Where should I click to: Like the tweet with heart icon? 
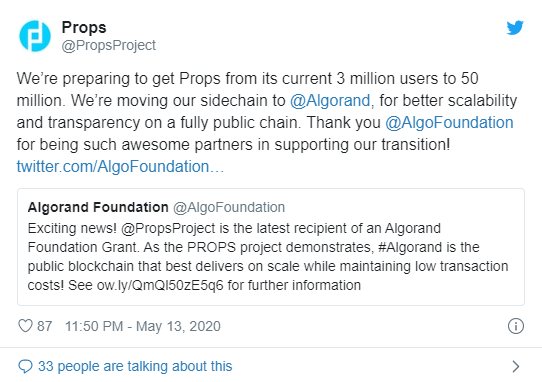click(25, 326)
